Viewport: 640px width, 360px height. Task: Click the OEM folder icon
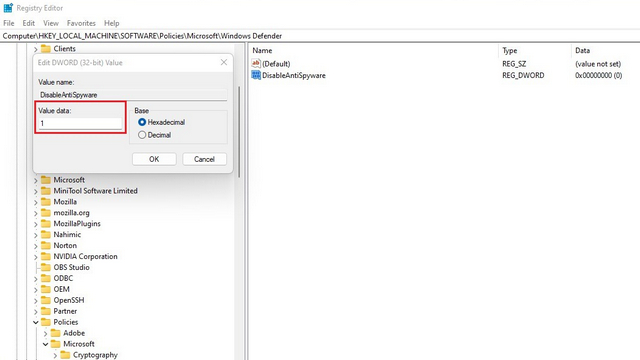click(x=46, y=289)
